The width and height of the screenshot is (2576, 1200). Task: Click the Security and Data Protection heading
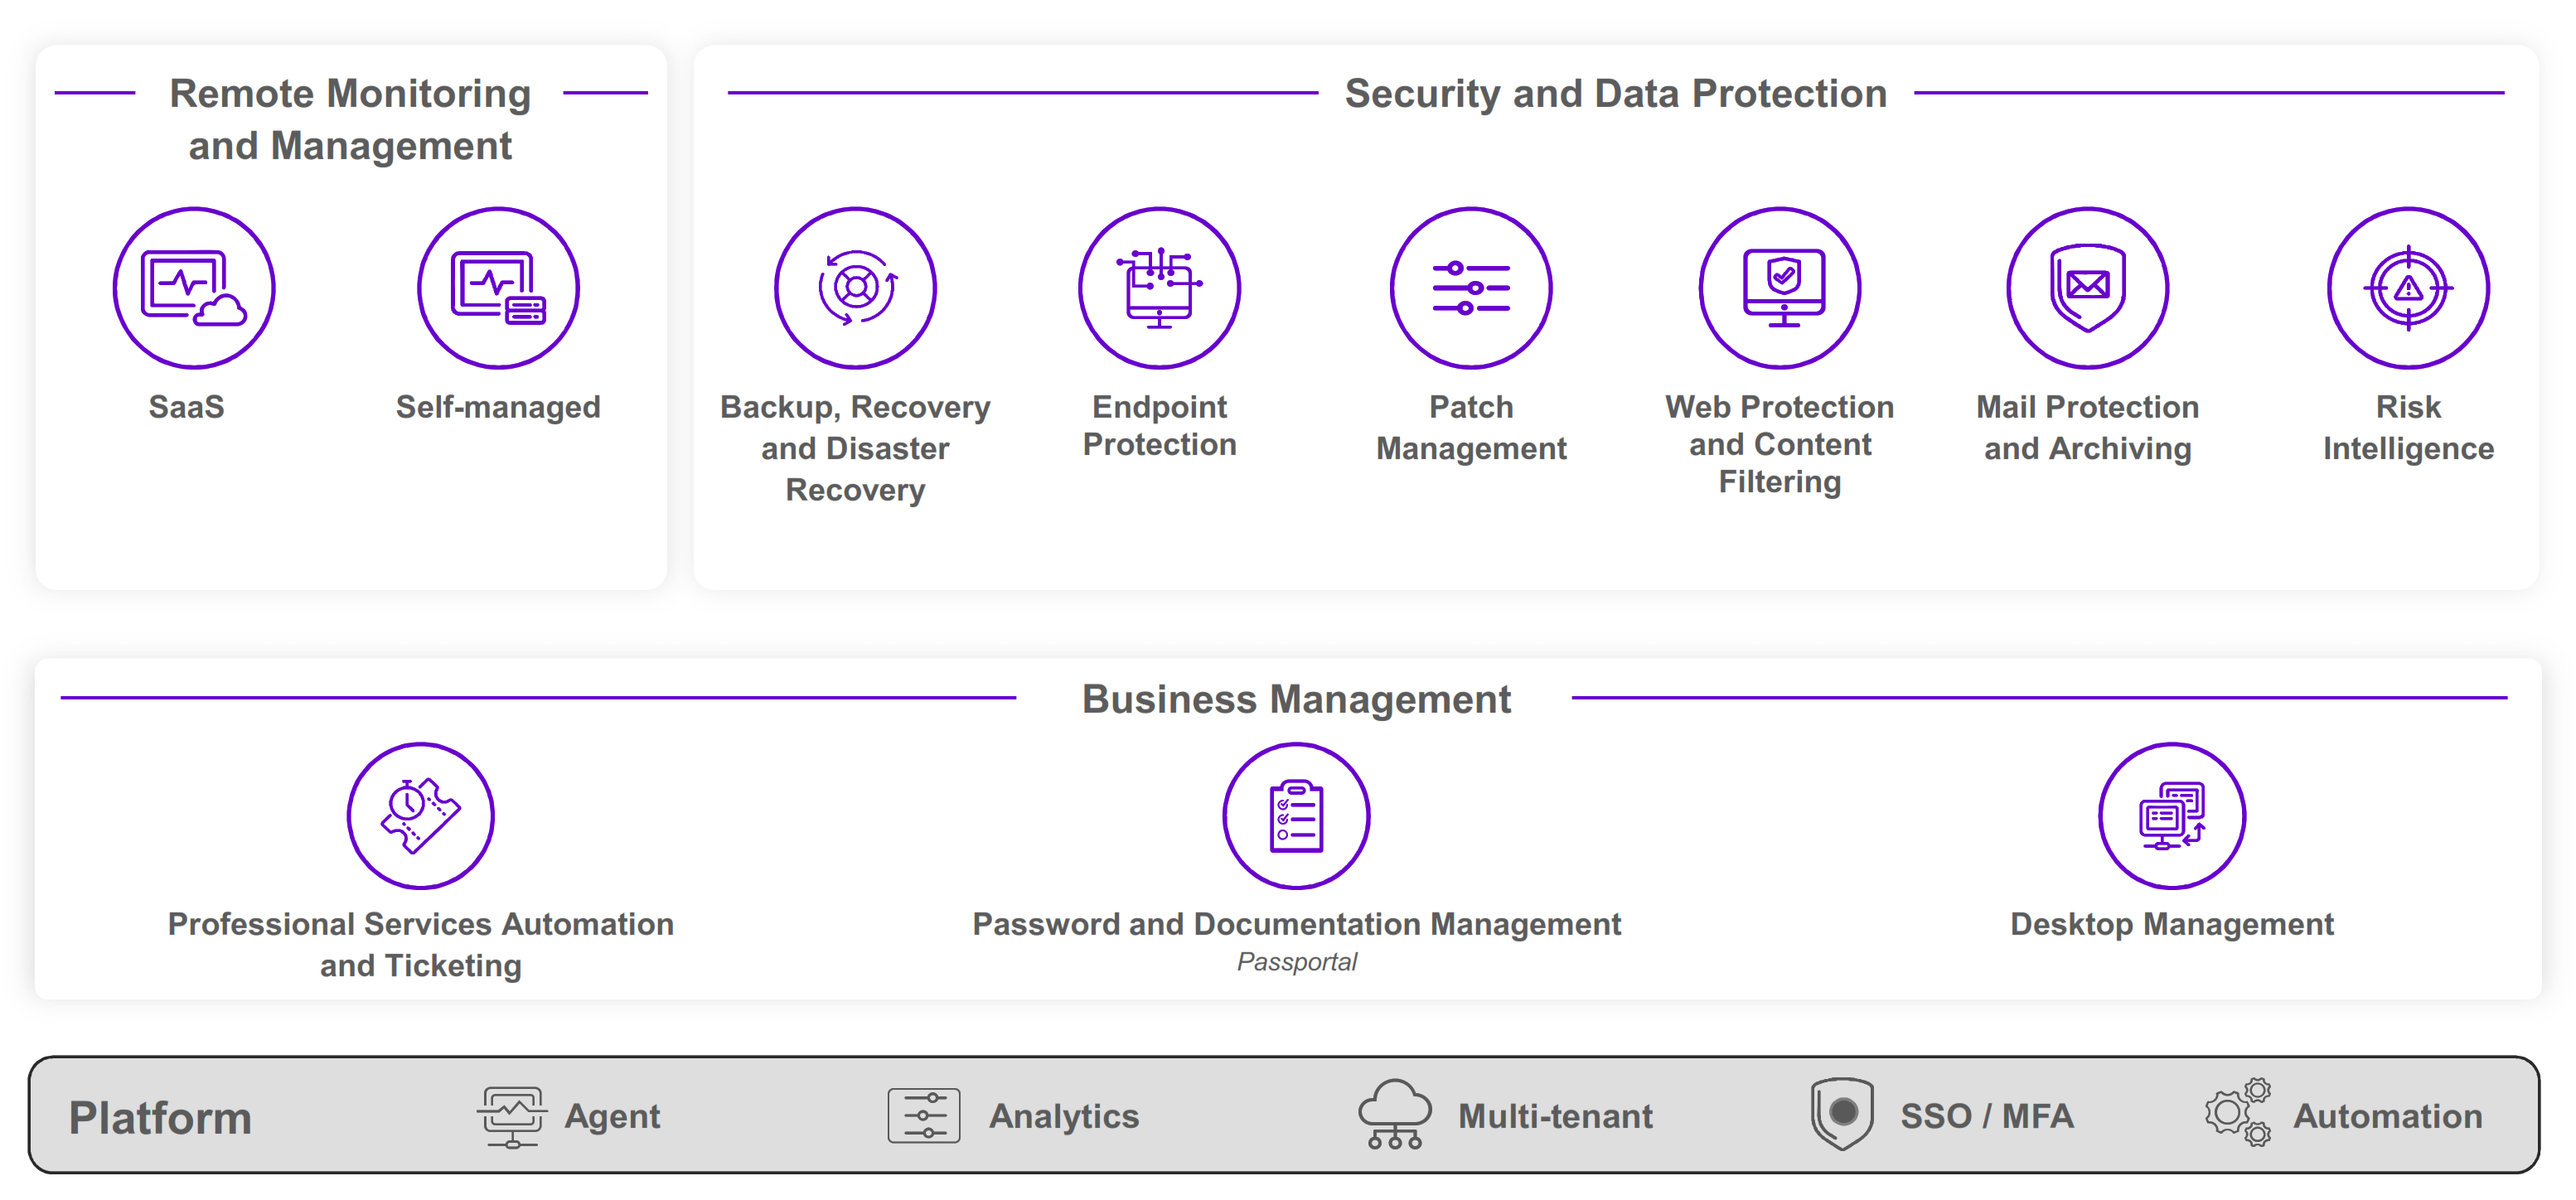1615,93
